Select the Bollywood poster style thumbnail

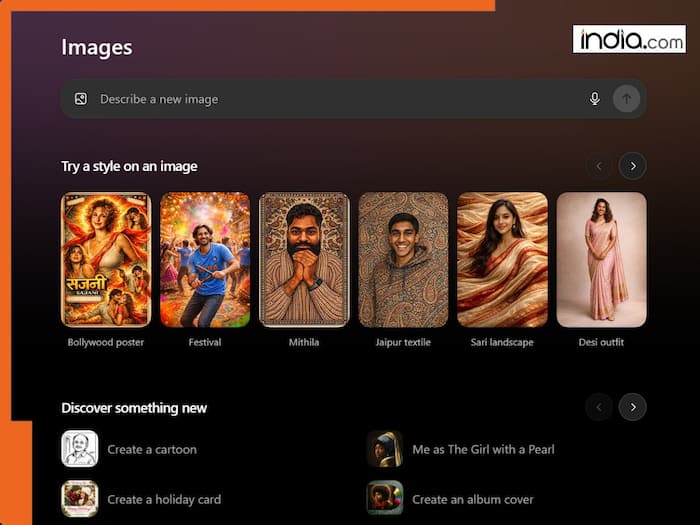[x=106, y=260]
